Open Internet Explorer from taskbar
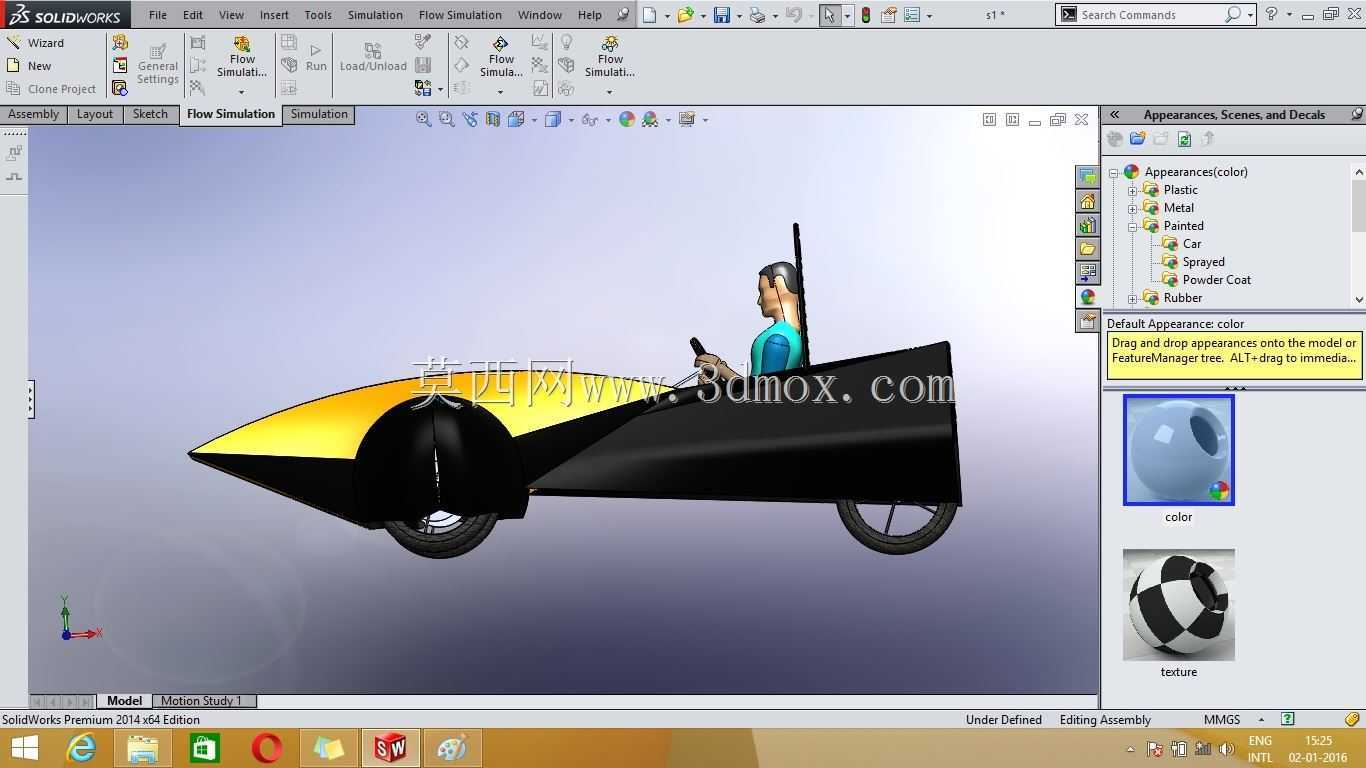Viewport: 1366px width, 768px height. [x=81, y=748]
